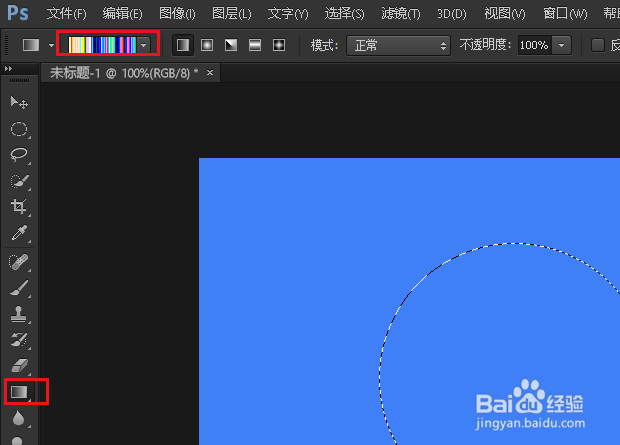The image size is (620, 445).
Task: Select the Crop tool
Action: point(19,206)
